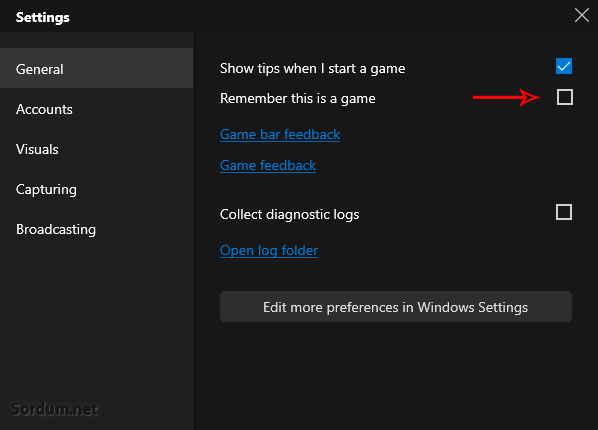Click the Collect diagnostic logs label text
This screenshot has width=598, height=430.
289,215
